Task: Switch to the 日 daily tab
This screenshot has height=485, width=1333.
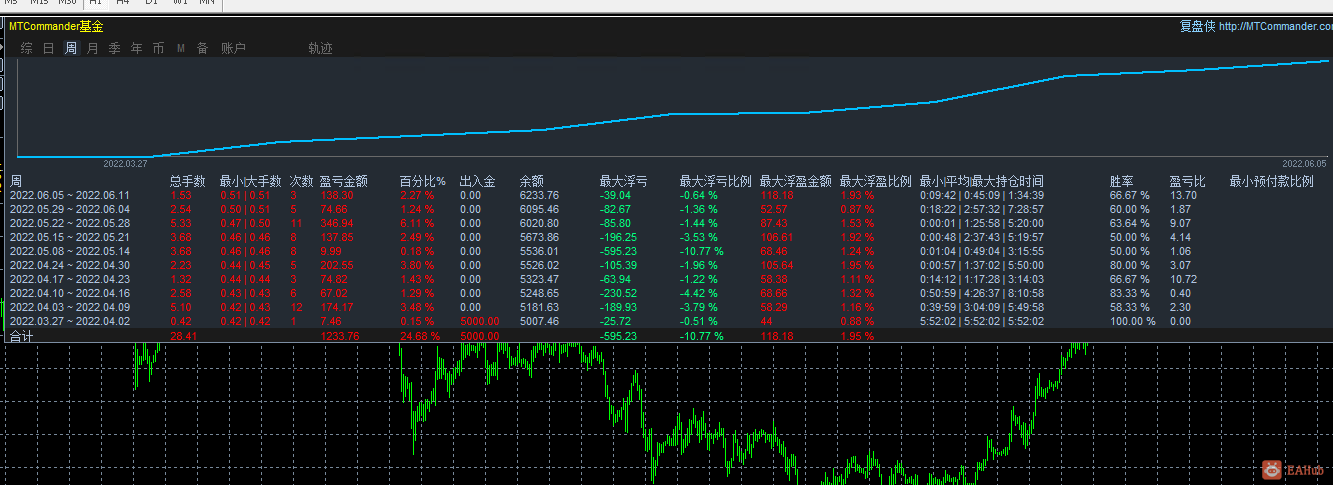Action: point(48,48)
